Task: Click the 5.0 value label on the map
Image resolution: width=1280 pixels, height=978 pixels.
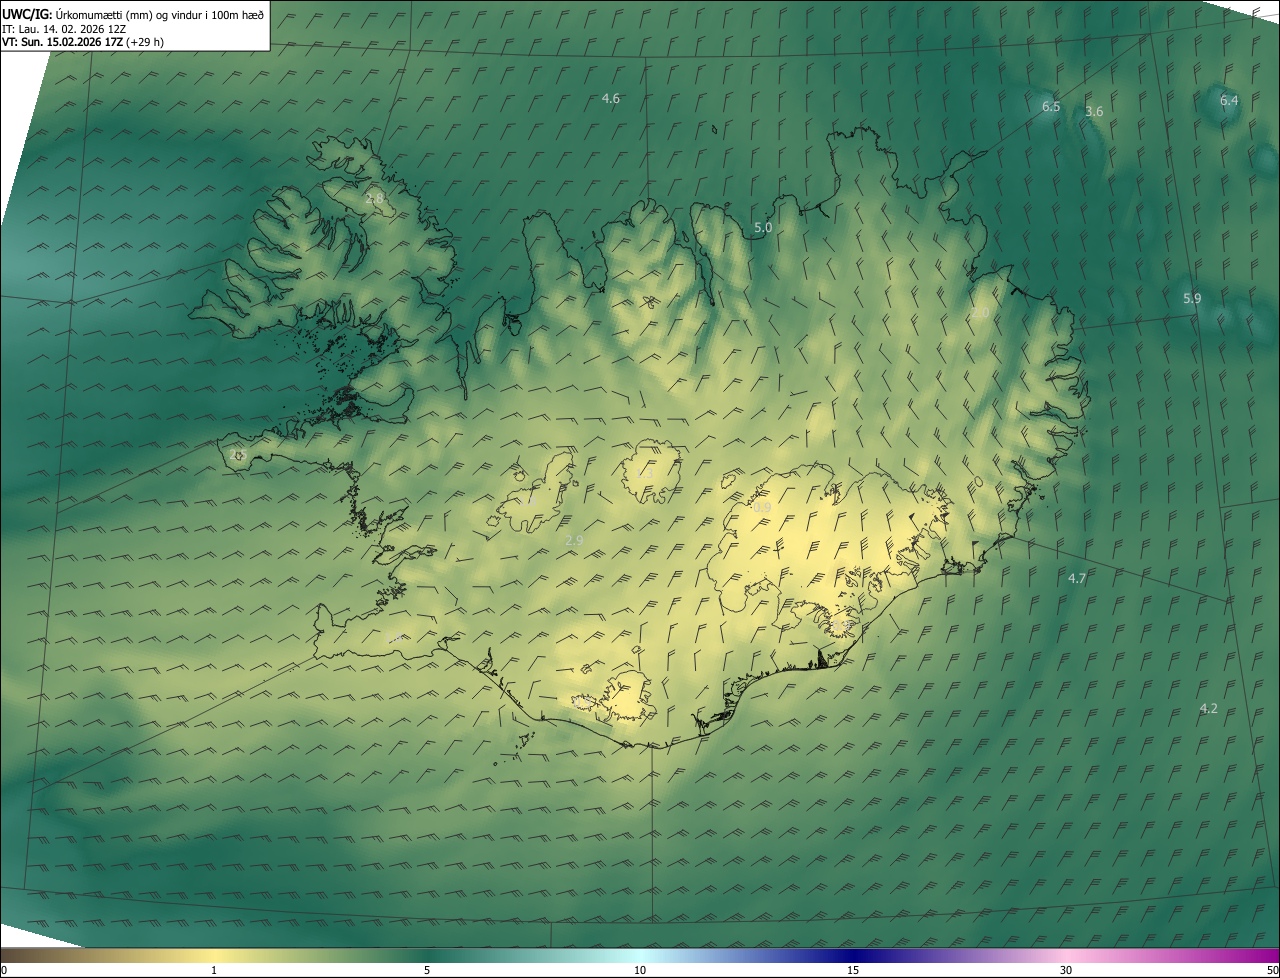Action: [763, 228]
